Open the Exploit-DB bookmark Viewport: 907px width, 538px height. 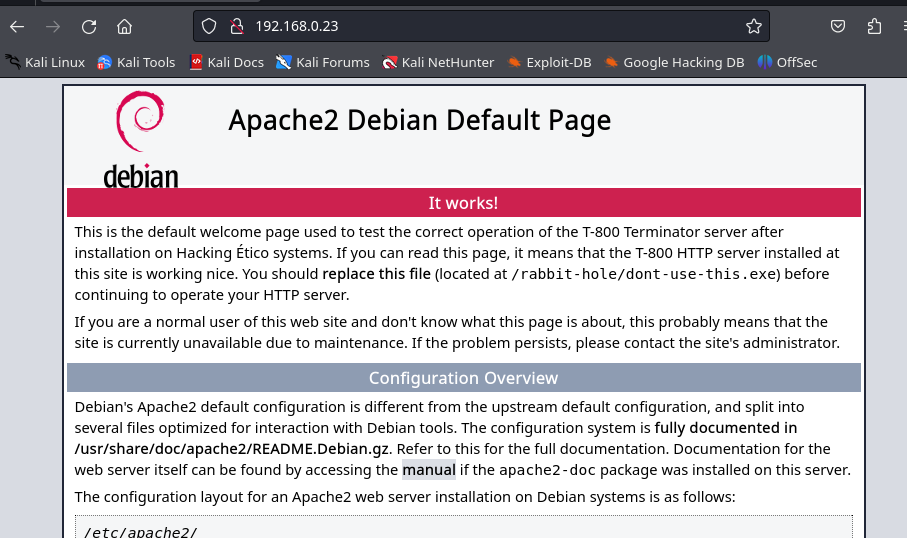[x=549, y=62]
